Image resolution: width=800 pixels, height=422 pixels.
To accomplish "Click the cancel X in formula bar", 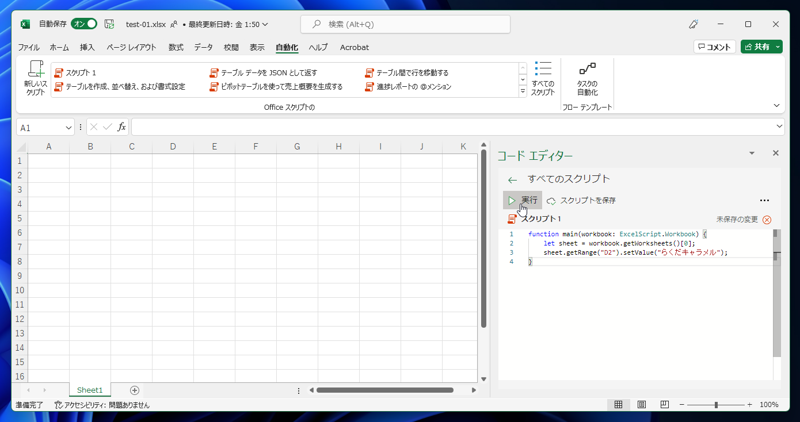I will click(x=93, y=127).
